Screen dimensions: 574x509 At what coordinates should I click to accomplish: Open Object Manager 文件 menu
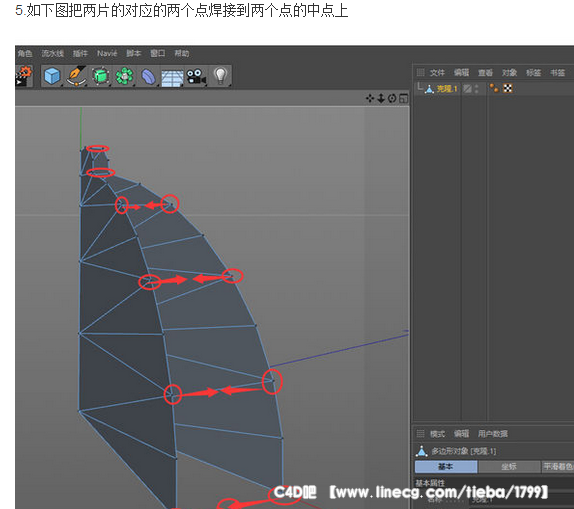click(437, 73)
